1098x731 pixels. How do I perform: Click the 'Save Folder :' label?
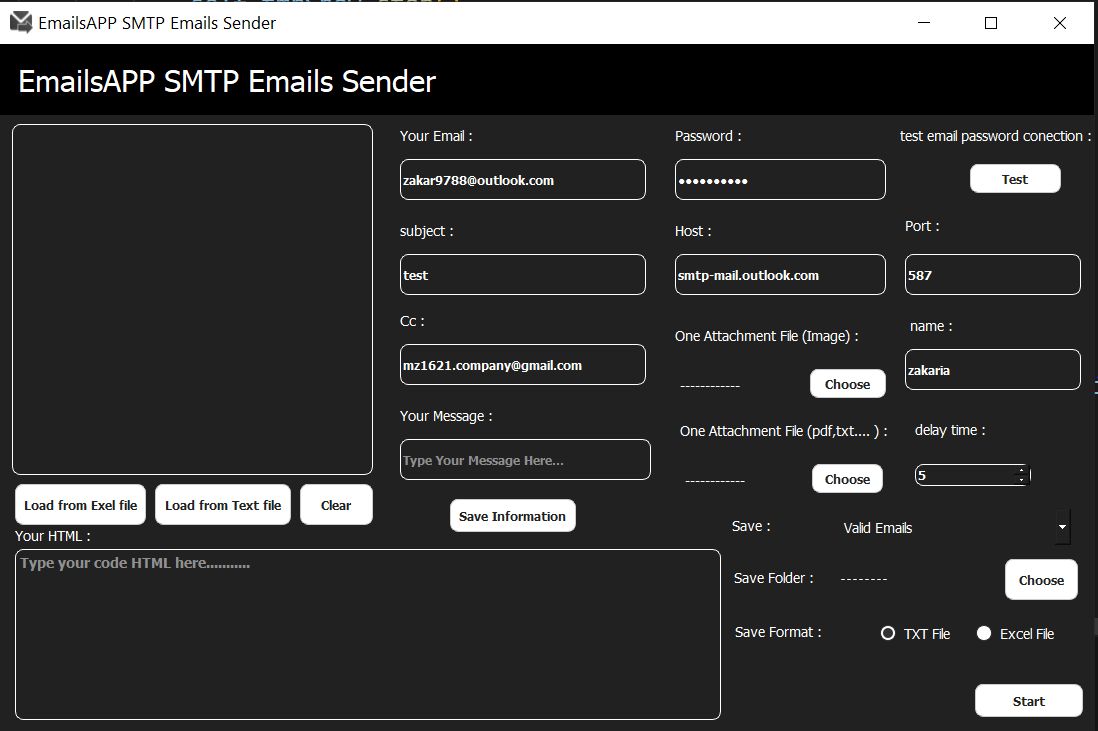tap(774, 578)
